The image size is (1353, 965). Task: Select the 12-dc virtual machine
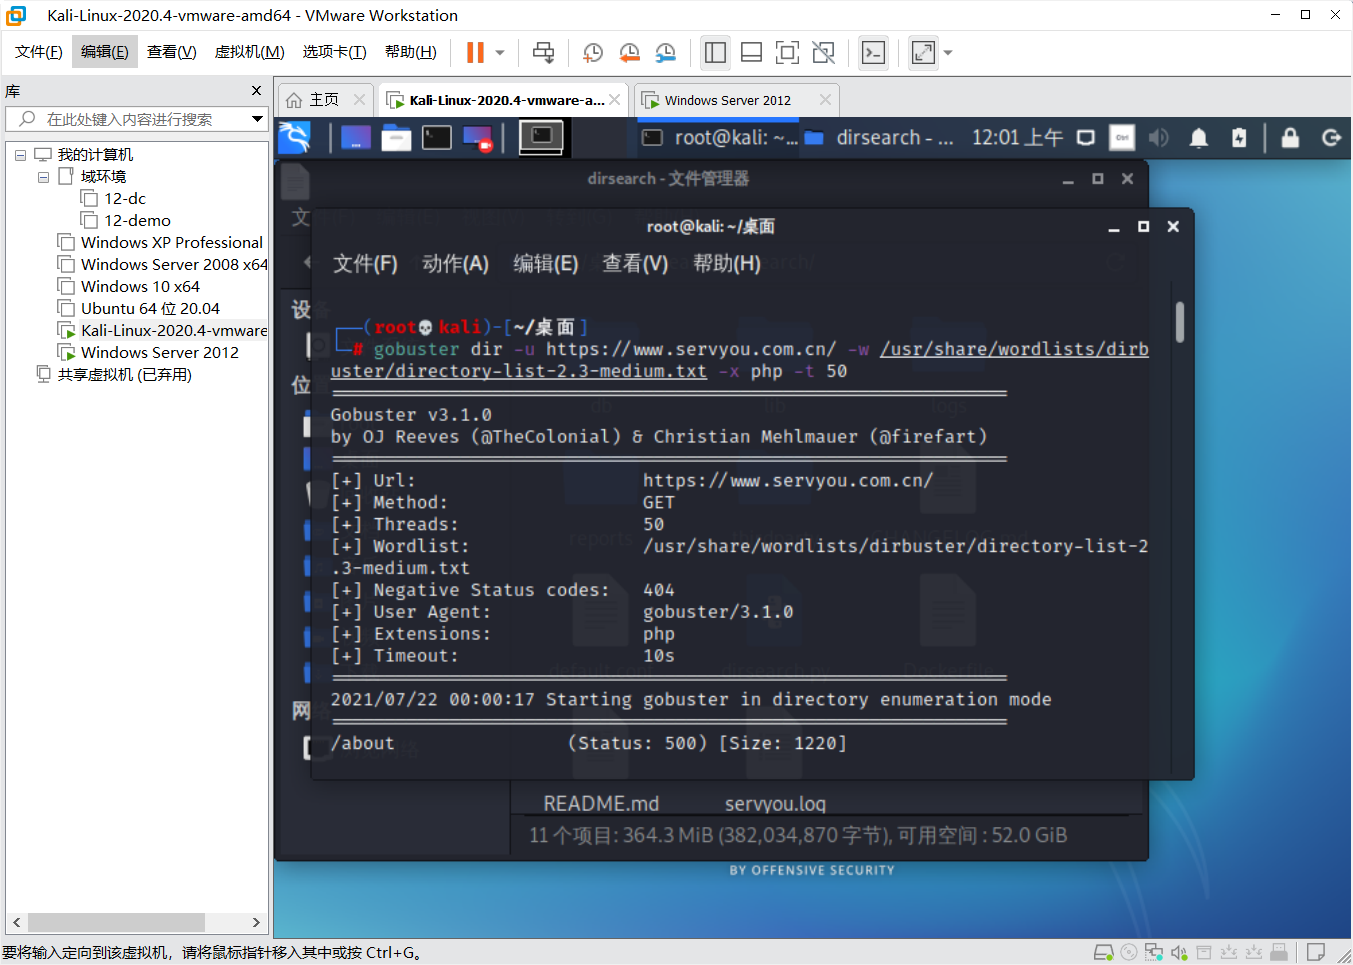pos(125,198)
